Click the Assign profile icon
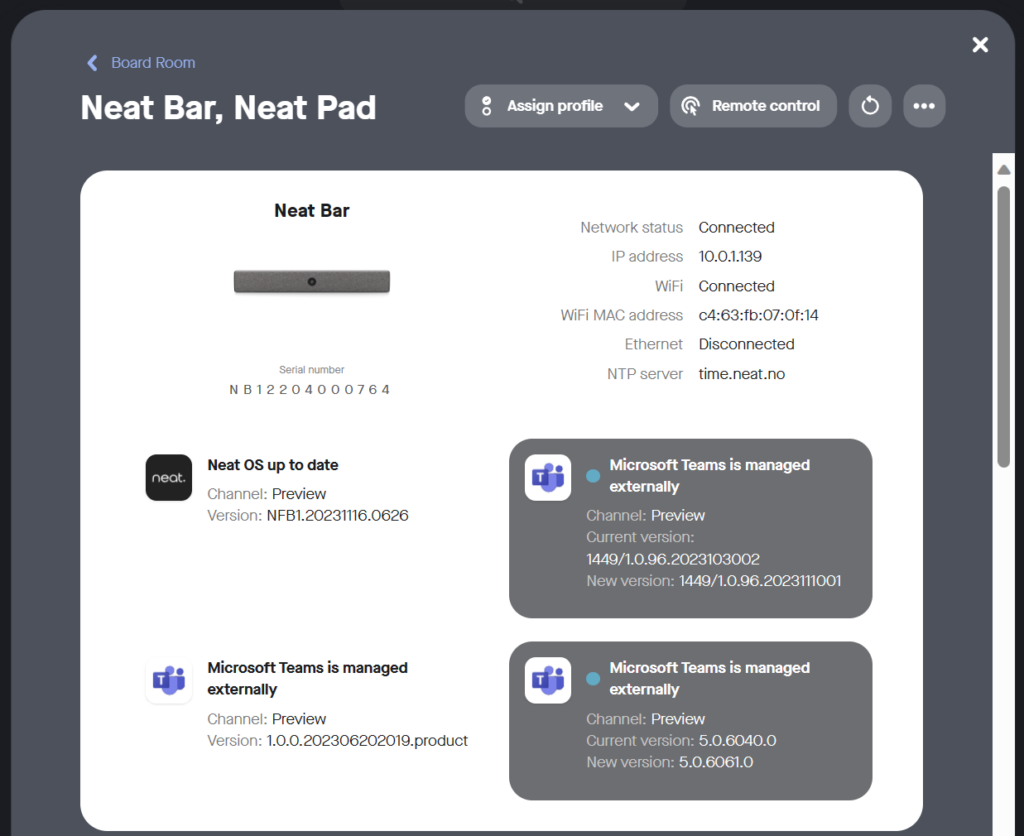The height and width of the screenshot is (836, 1024). coord(487,106)
